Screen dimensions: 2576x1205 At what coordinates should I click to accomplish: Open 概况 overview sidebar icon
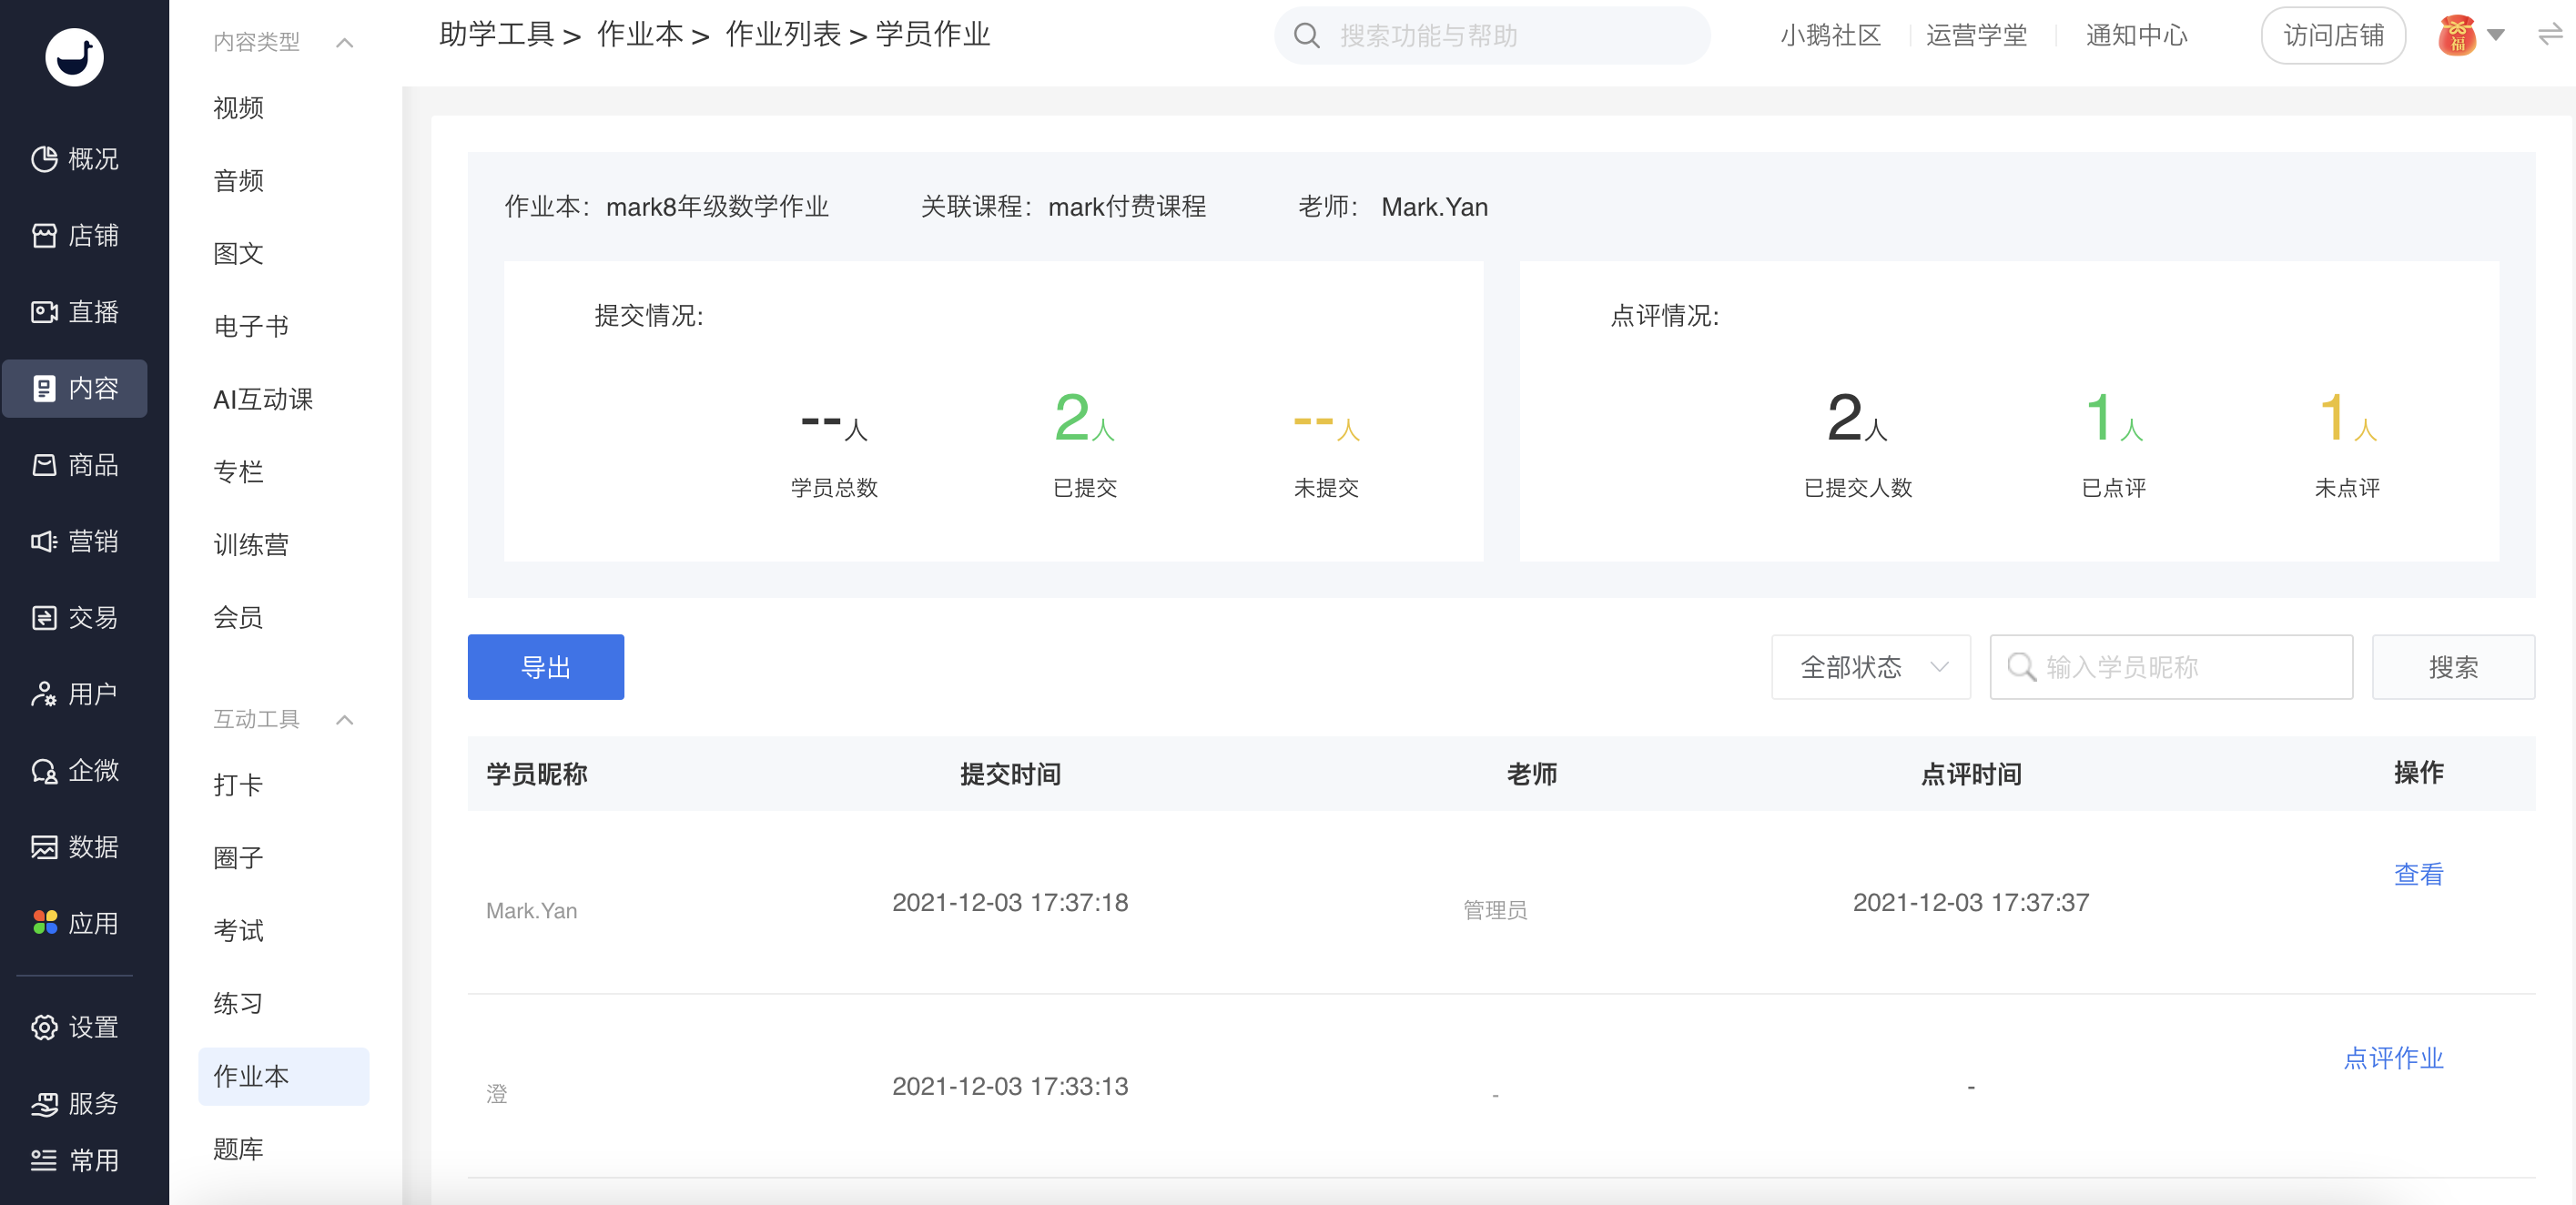tap(44, 159)
